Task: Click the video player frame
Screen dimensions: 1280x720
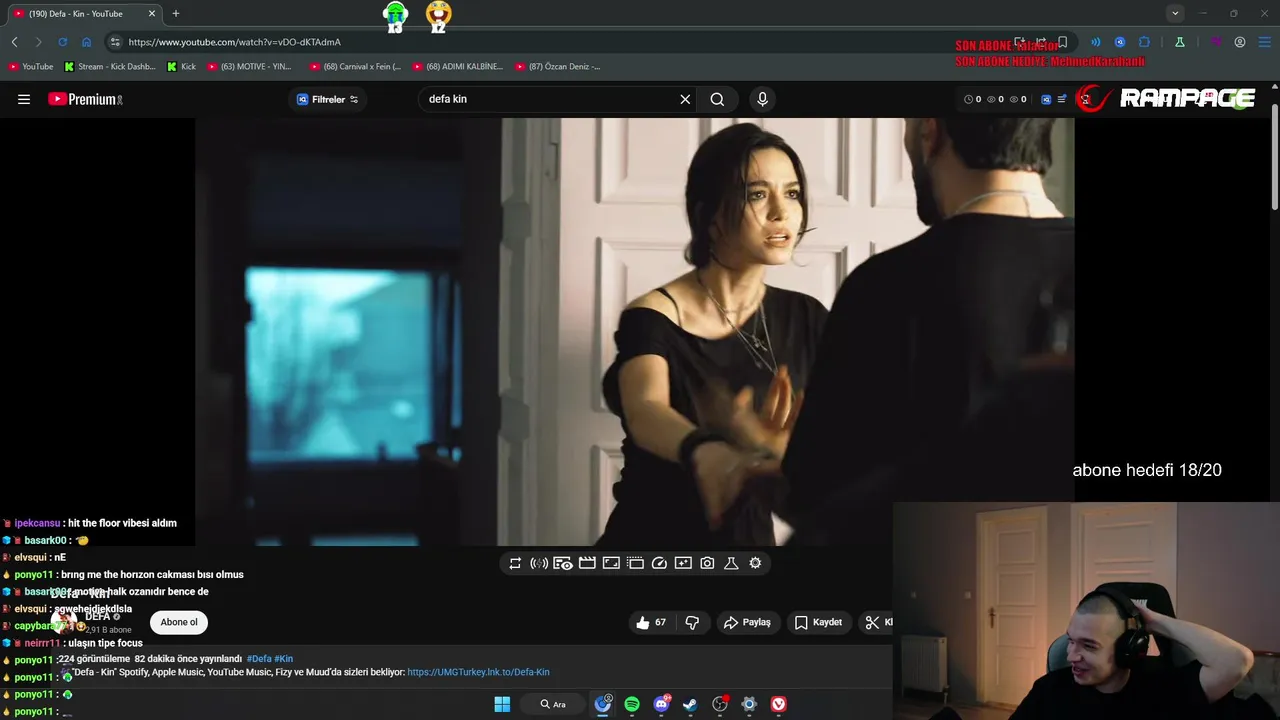Action: (635, 332)
